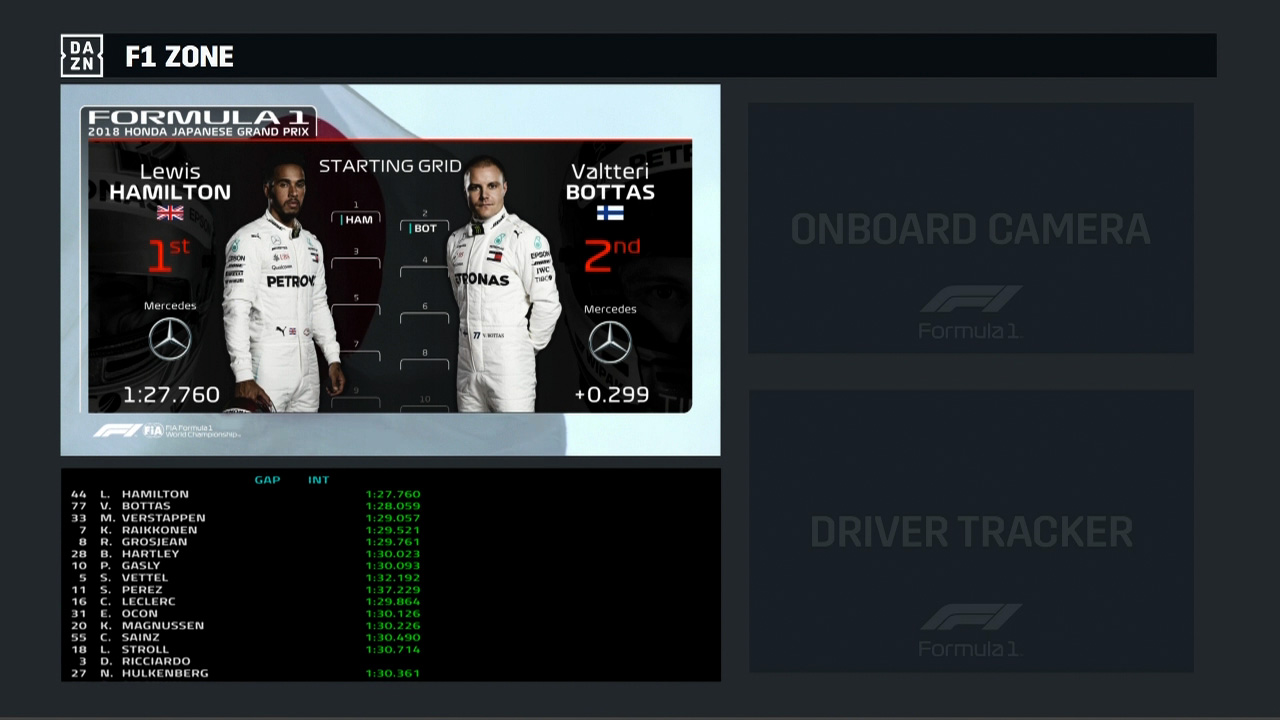Click the HAM grid slot in video

coord(356,219)
